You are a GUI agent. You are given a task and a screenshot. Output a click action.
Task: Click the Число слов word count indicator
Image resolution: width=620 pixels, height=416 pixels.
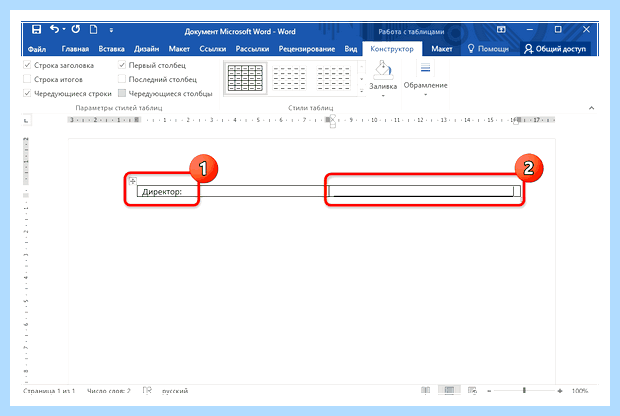click(109, 391)
